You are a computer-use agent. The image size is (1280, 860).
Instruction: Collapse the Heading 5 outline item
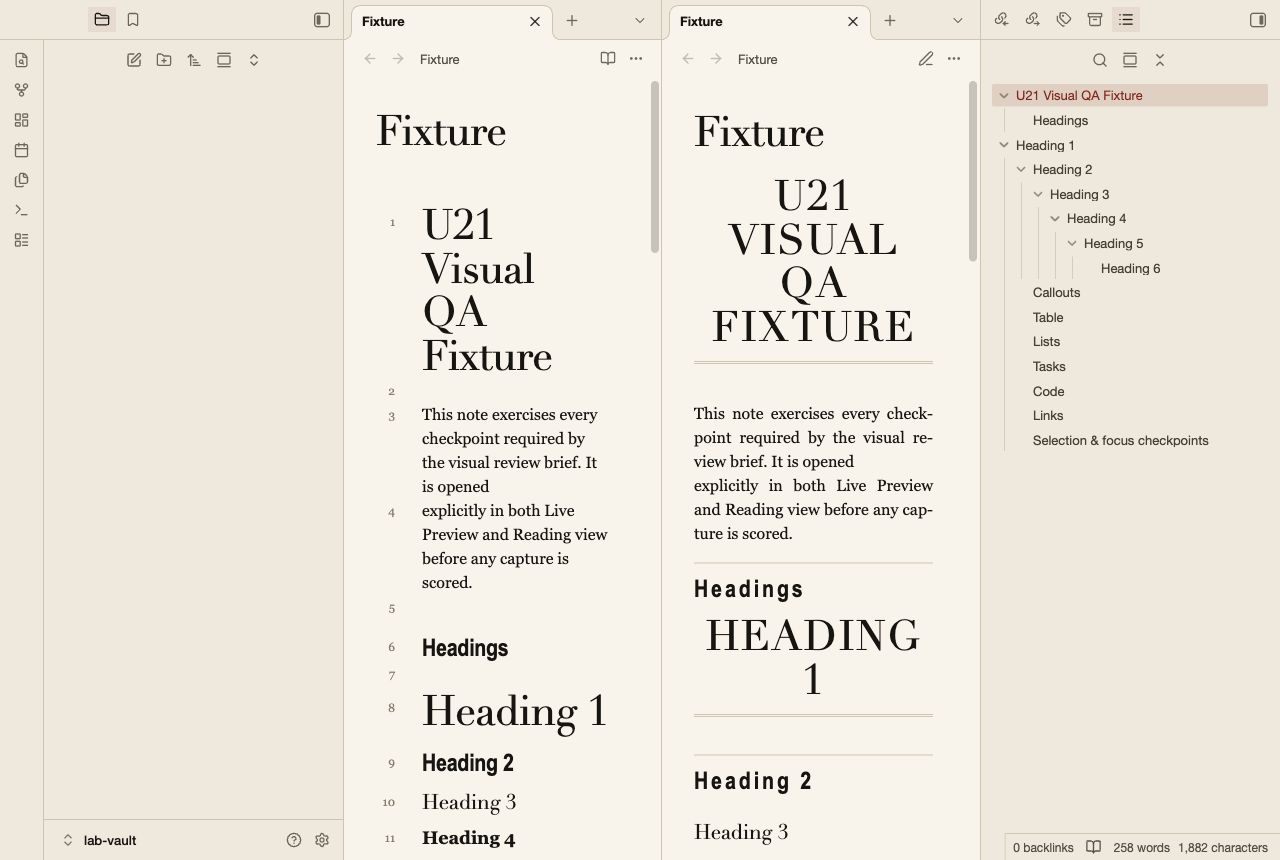click(x=1072, y=243)
